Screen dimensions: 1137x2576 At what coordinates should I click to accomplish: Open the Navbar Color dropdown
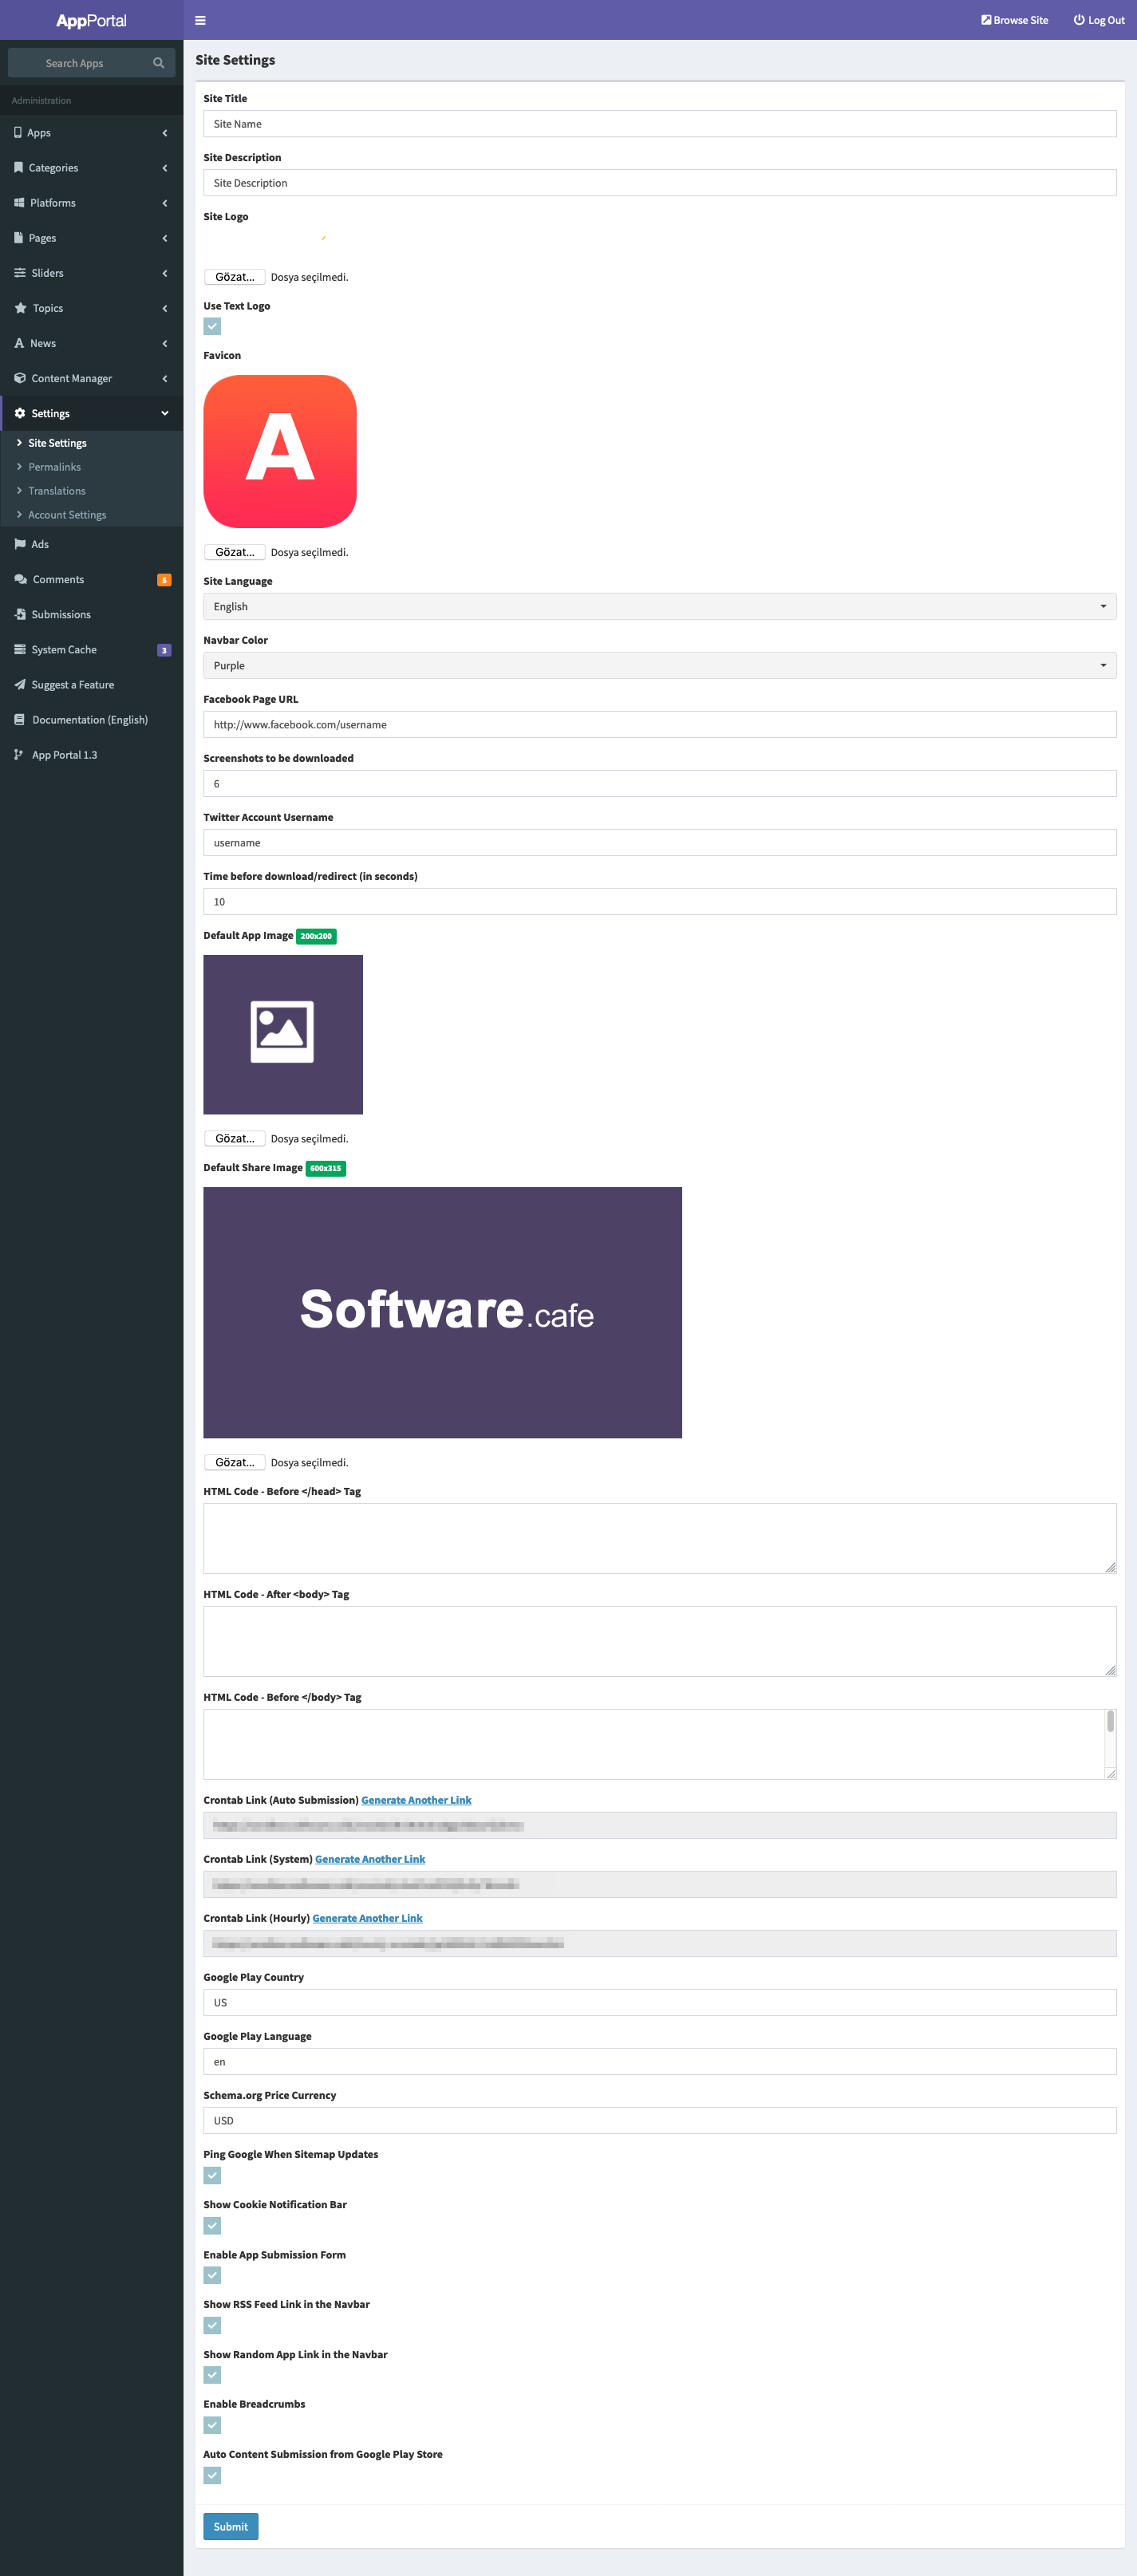pyautogui.click(x=659, y=666)
